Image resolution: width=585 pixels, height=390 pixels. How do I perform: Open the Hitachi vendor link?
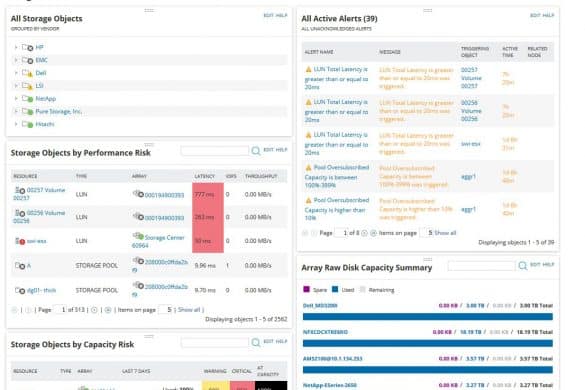point(45,124)
